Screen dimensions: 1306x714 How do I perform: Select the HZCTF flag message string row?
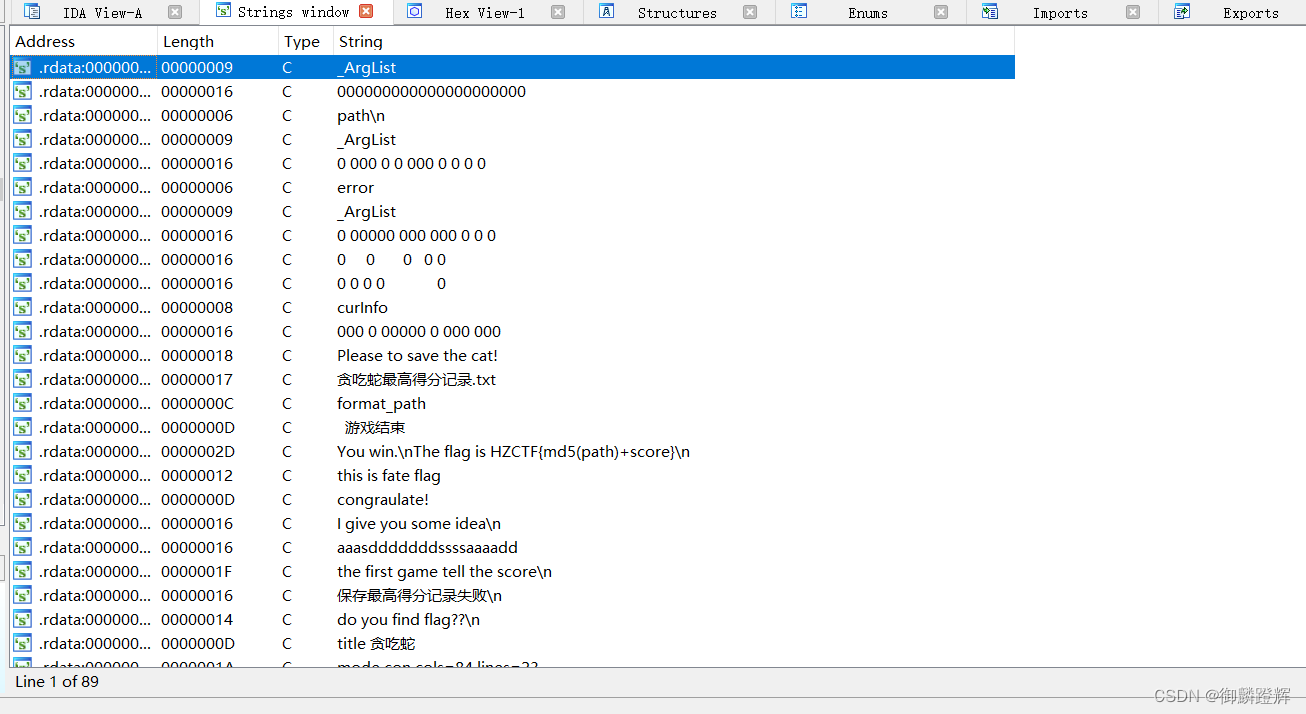pyautogui.click(x=511, y=451)
